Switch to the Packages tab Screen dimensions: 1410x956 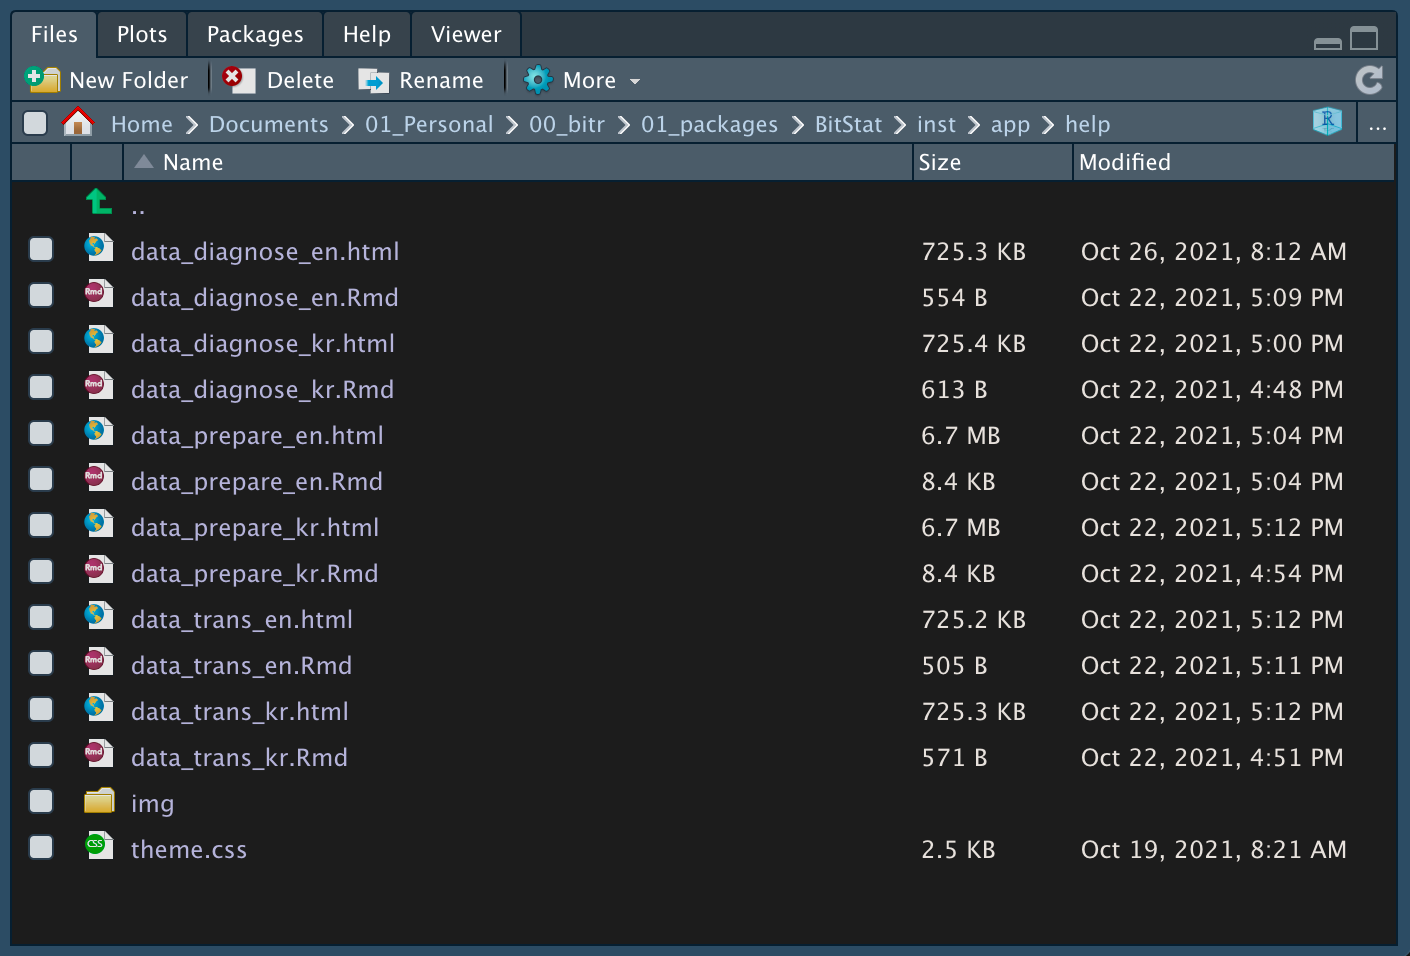point(255,35)
